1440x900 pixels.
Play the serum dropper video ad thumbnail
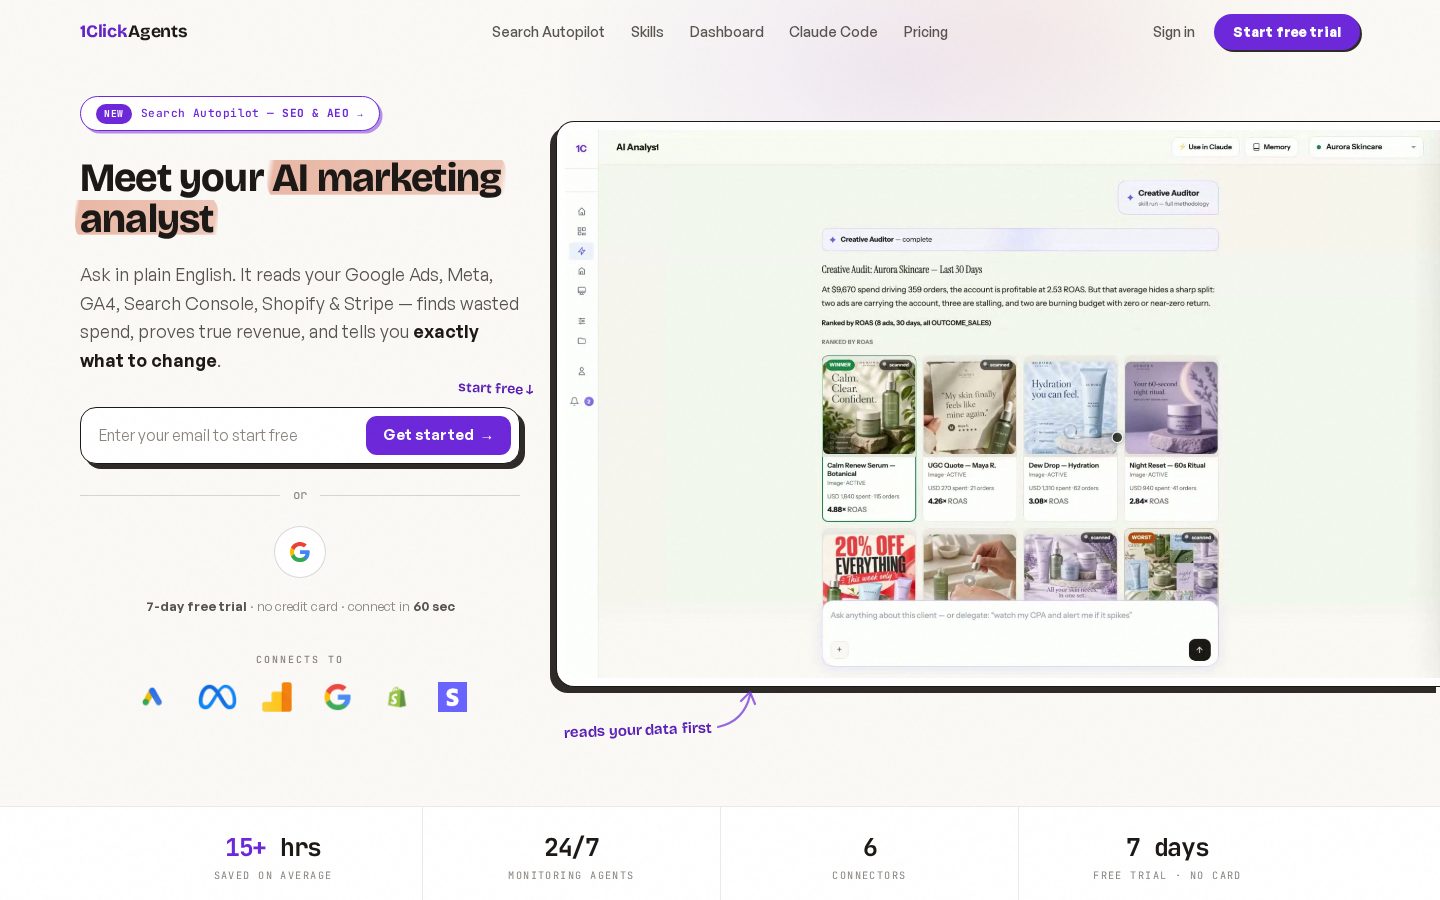[969, 566]
